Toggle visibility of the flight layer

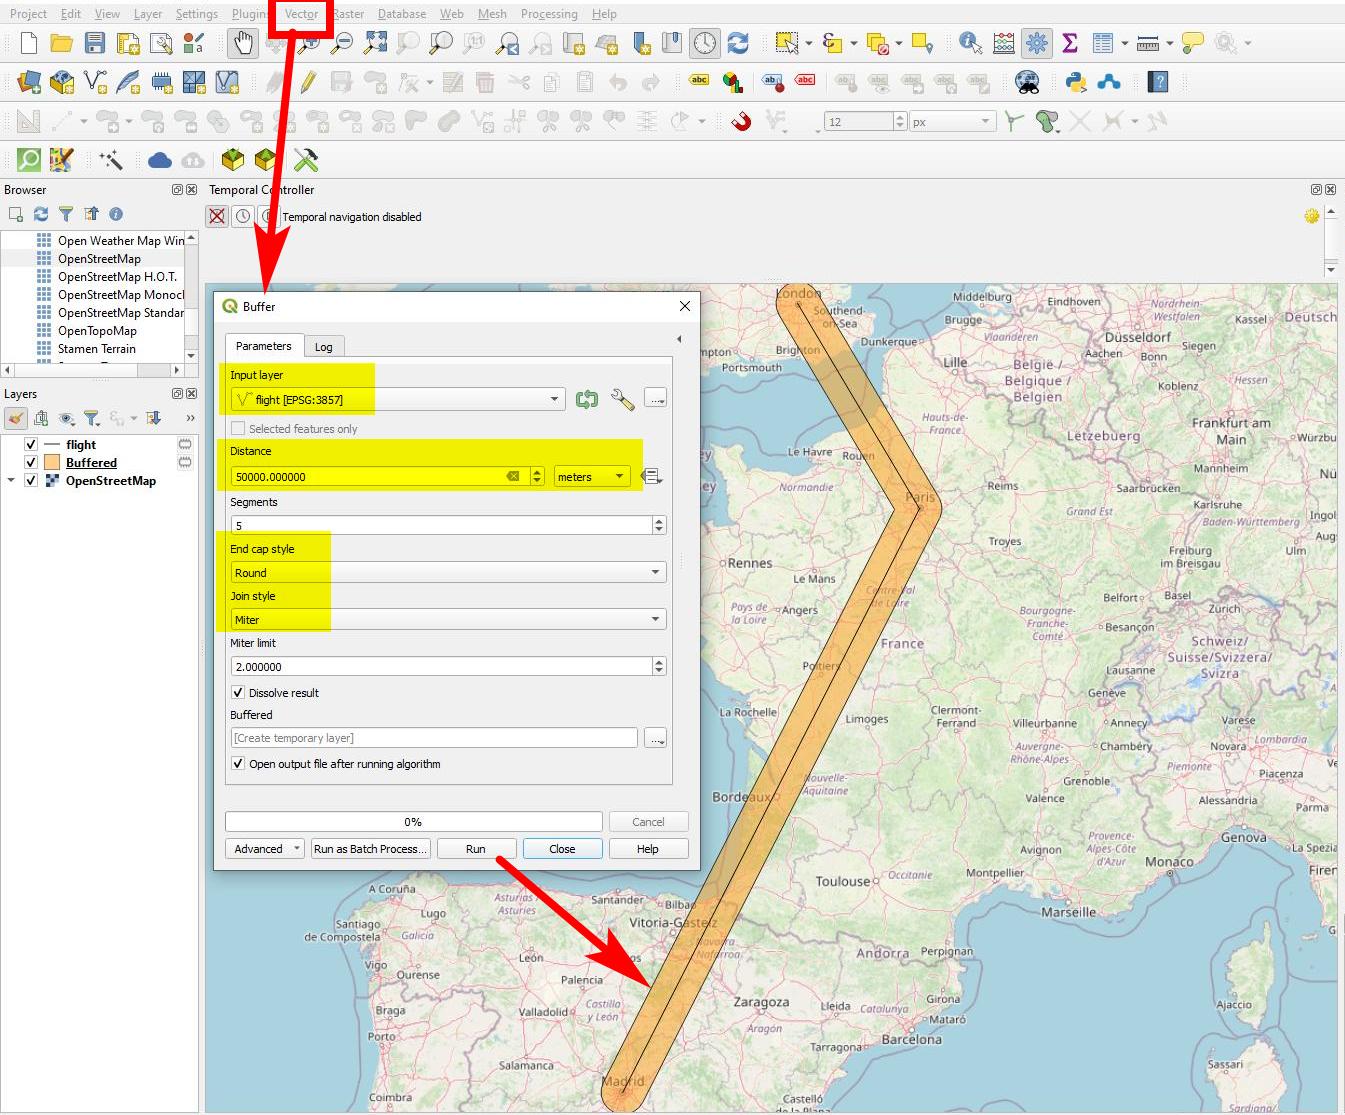point(31,444)
